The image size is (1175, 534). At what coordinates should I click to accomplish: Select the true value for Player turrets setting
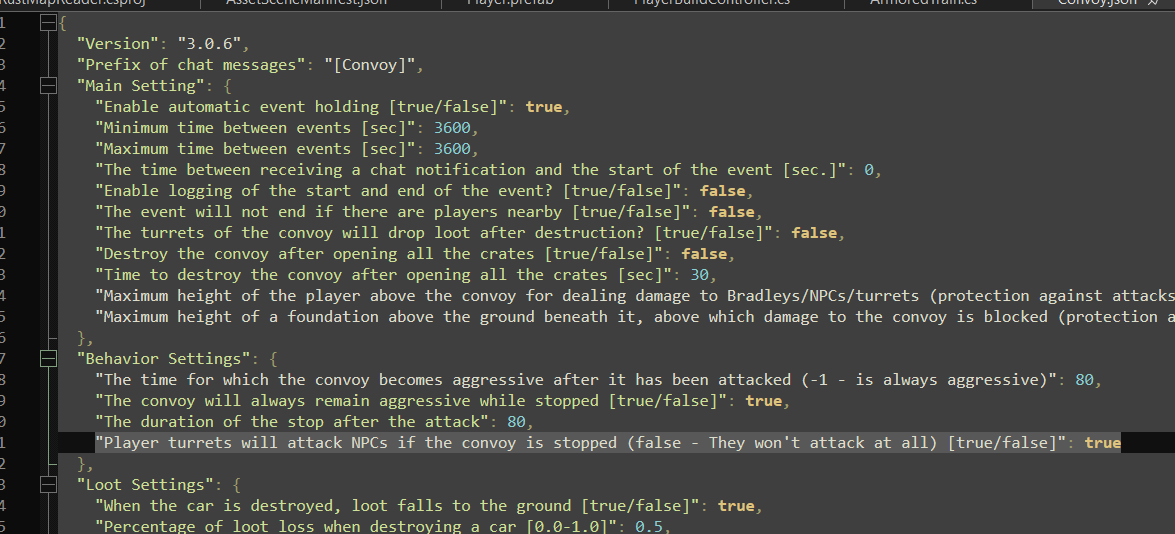point(1102,443)
